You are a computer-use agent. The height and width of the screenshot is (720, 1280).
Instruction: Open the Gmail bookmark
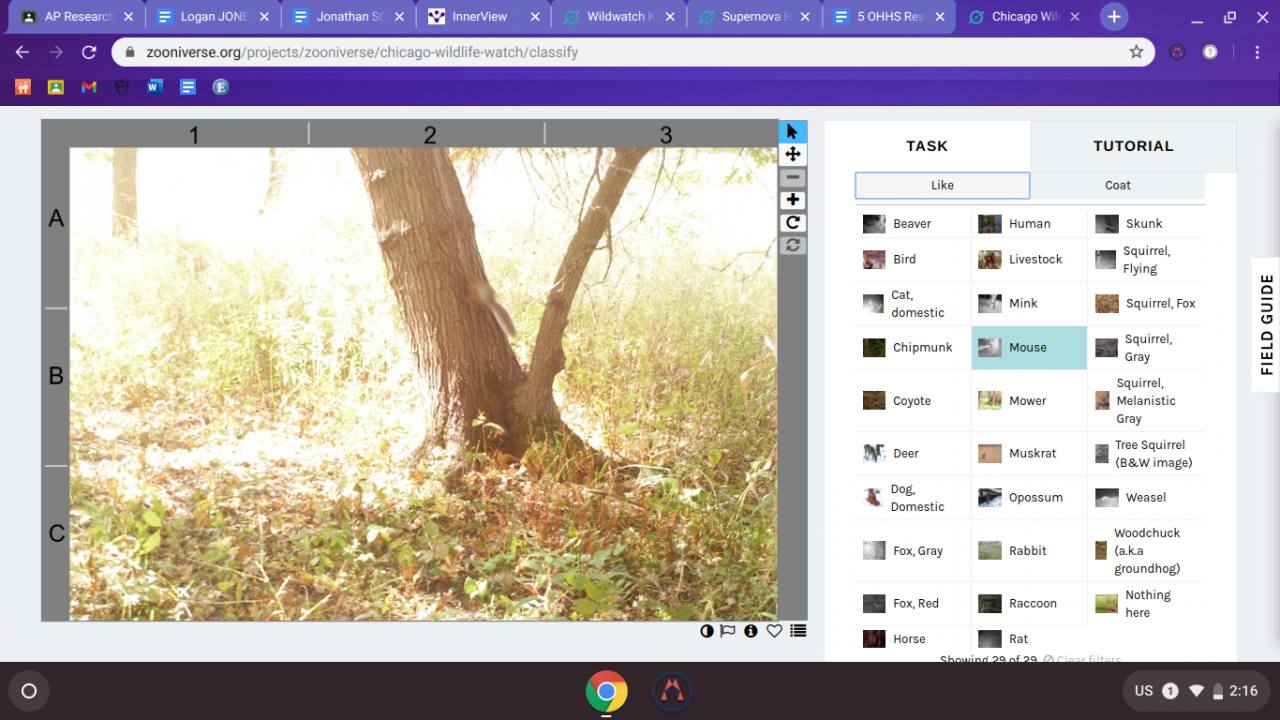(x=89, y=87)
